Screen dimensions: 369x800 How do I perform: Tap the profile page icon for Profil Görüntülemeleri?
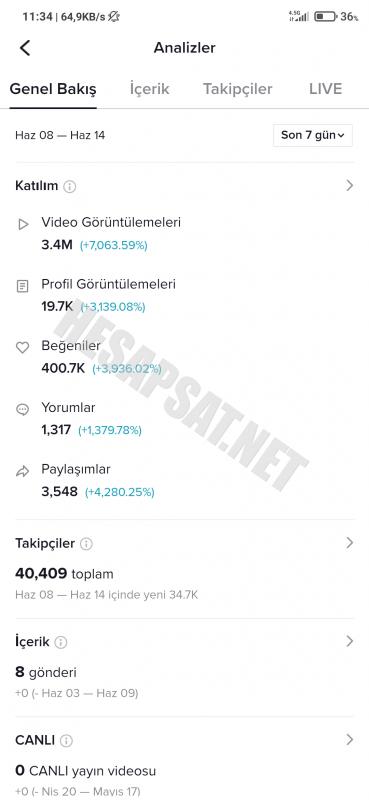coord(22,286)
